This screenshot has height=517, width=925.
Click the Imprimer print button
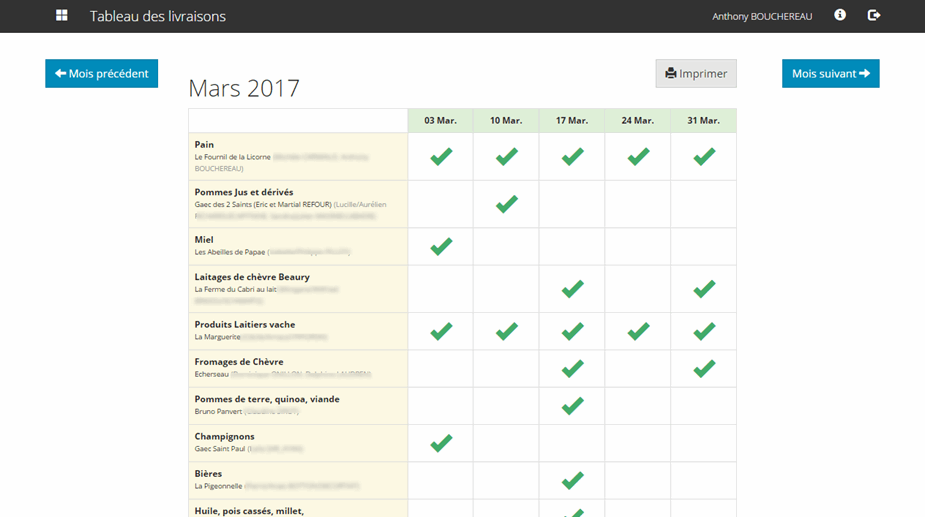point(696,74)
